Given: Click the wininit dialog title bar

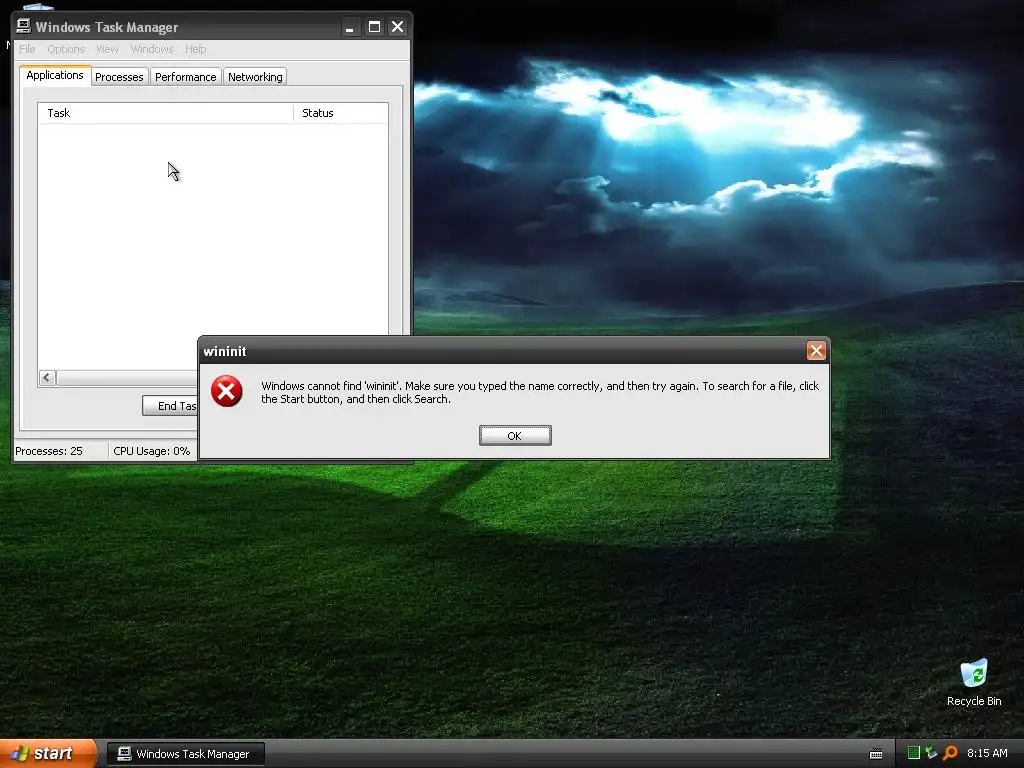Looking at the screenshot, I should [503, 351].
